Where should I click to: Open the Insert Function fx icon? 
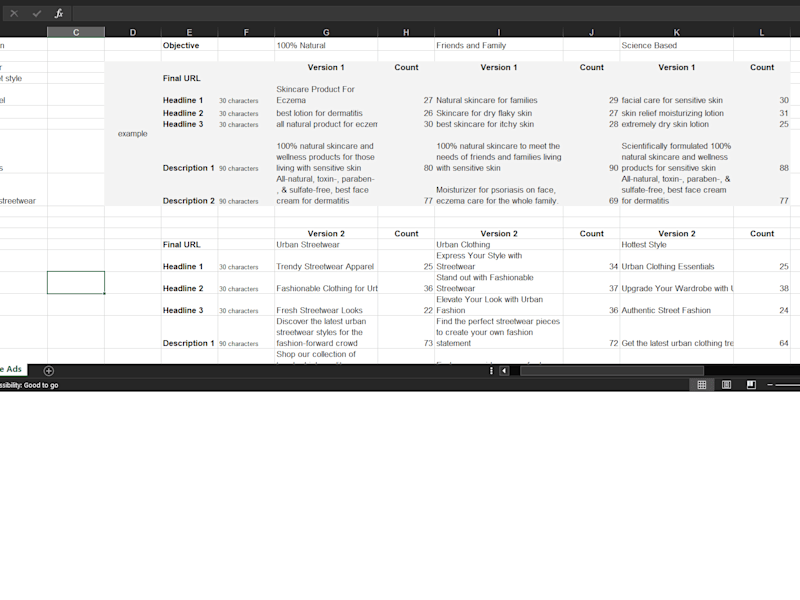click(59, 14)
